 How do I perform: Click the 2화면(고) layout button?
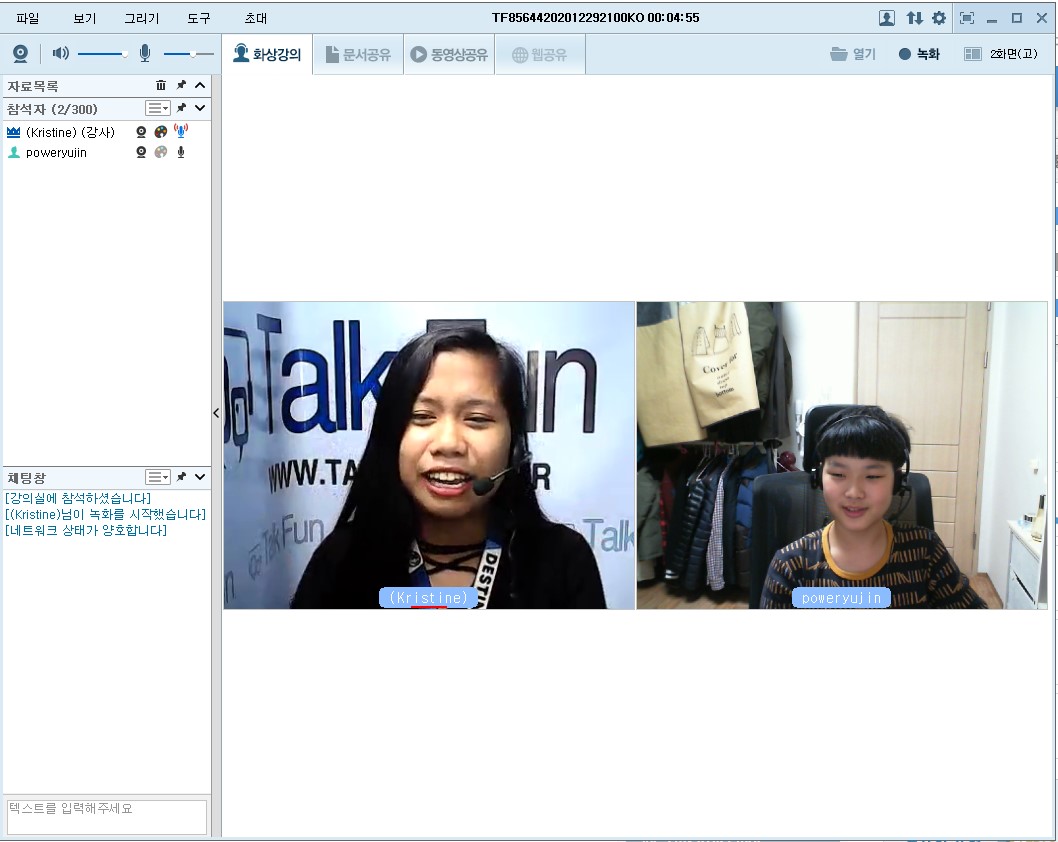pyautogui.click(x=1001, y=55)
